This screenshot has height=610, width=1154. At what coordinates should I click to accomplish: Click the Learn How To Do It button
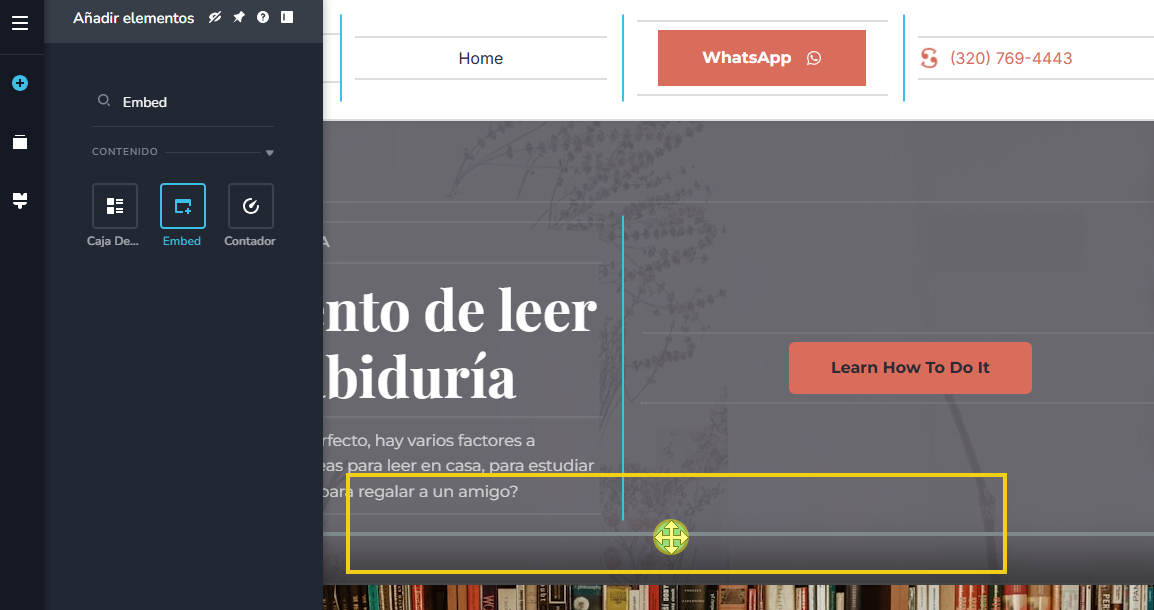pos(910,367)
